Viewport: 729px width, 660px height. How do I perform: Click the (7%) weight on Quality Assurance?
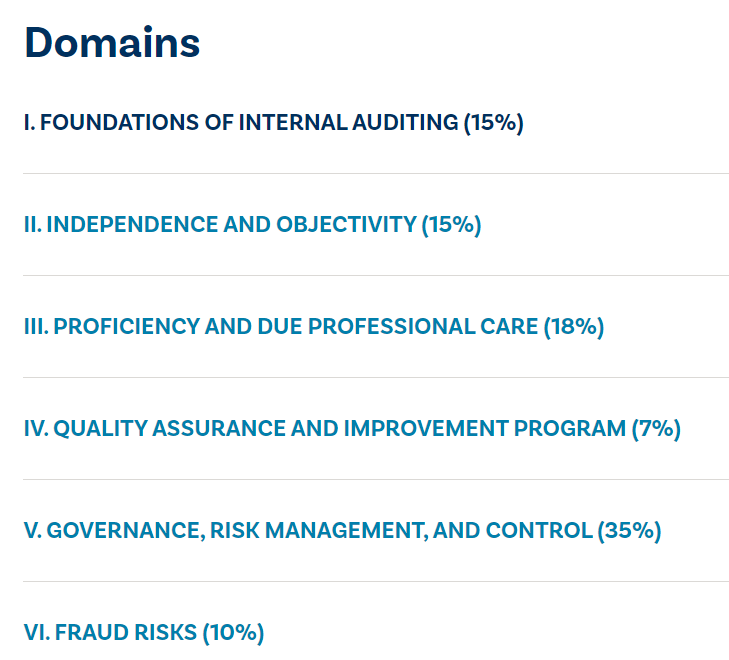[656, 428]
